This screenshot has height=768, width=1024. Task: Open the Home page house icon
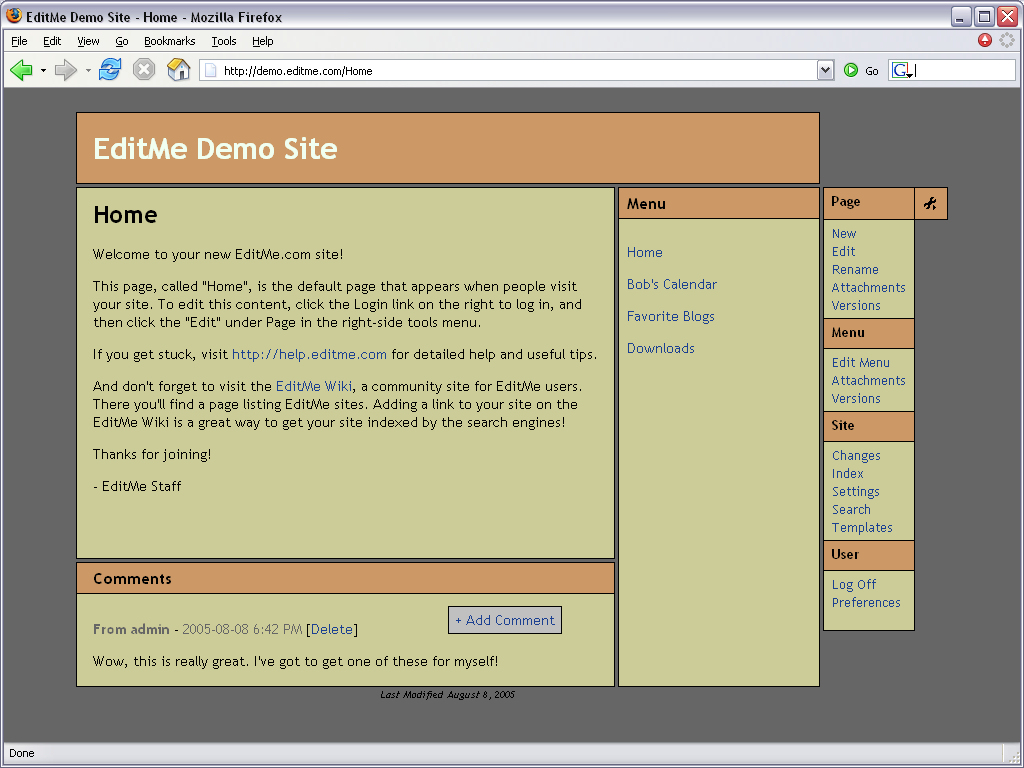178,69
